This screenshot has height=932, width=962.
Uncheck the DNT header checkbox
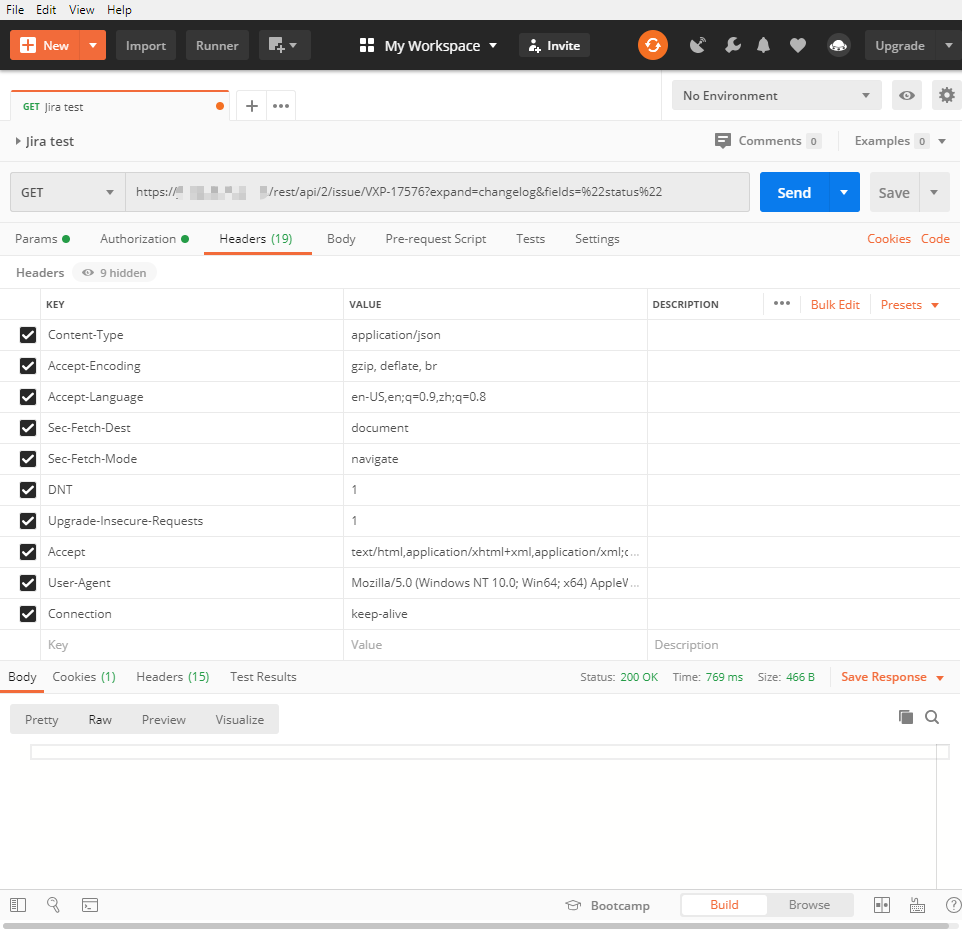click(x=28, y=490)
